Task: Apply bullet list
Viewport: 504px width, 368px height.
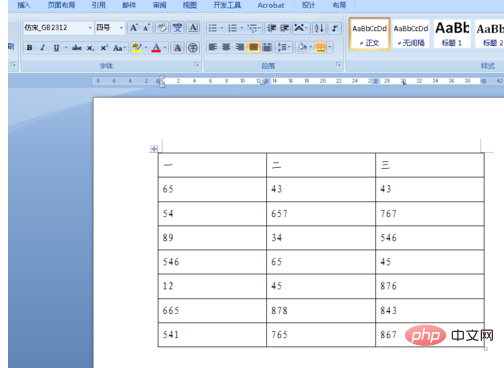Action: (213, 28)
